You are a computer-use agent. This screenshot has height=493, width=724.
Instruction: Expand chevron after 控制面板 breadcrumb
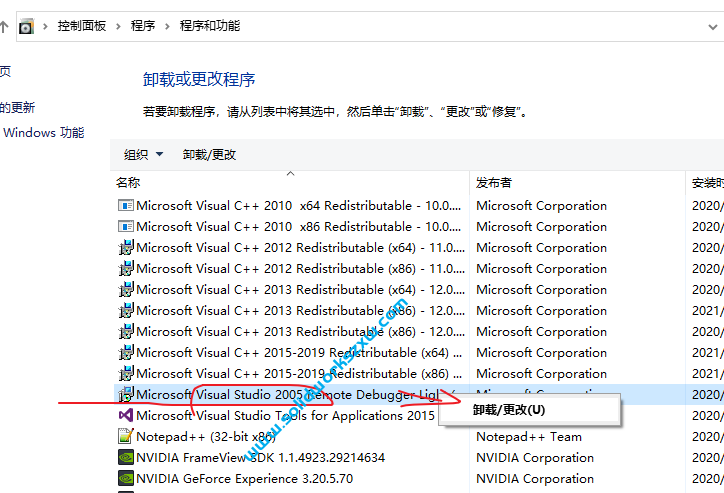(x=118, y=26)
